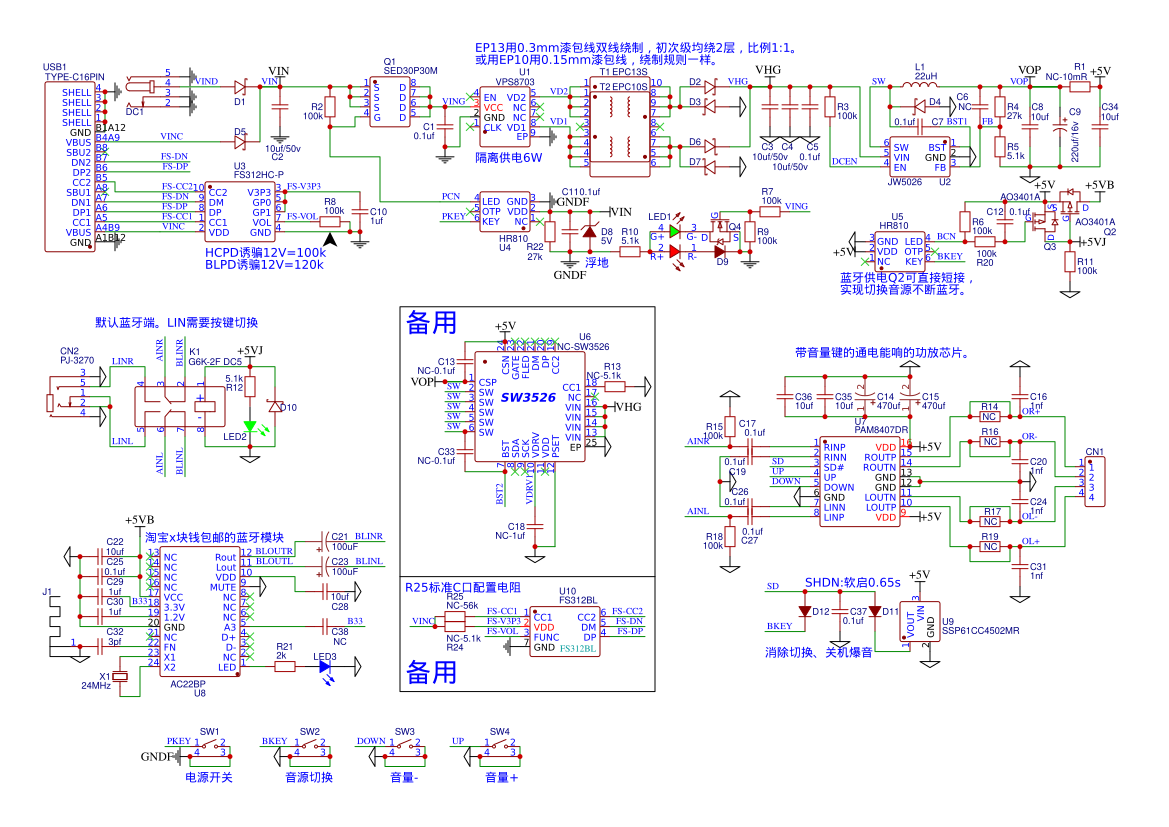Select the SSP61CC4502MR part label

coord(980,631)
